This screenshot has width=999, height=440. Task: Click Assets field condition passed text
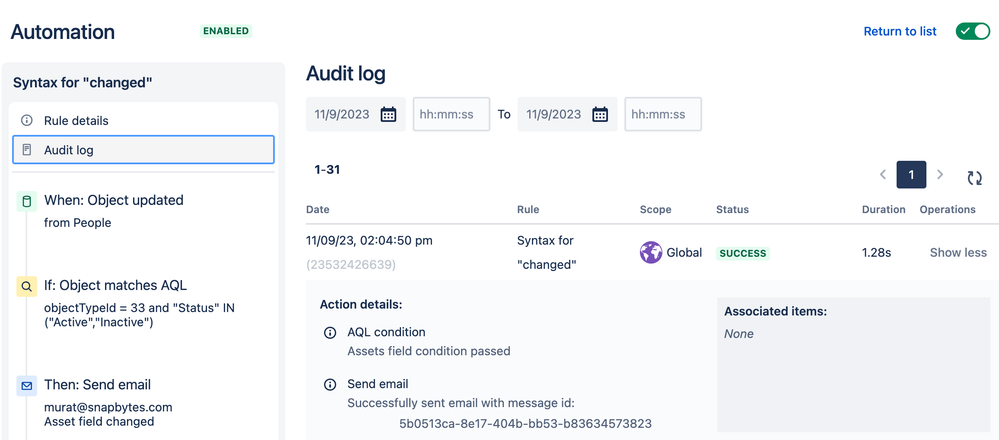click(x=429, y=351)
